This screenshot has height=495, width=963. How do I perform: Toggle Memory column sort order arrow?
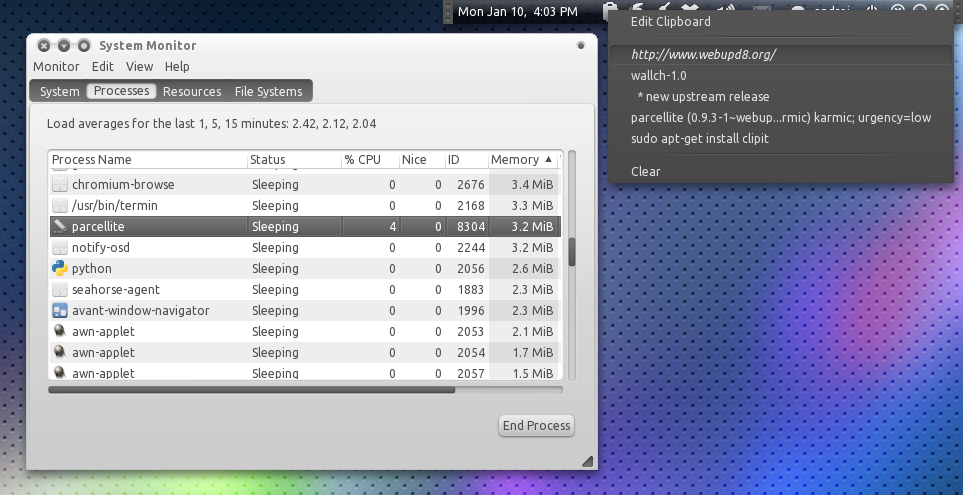[x=548, y=160]
